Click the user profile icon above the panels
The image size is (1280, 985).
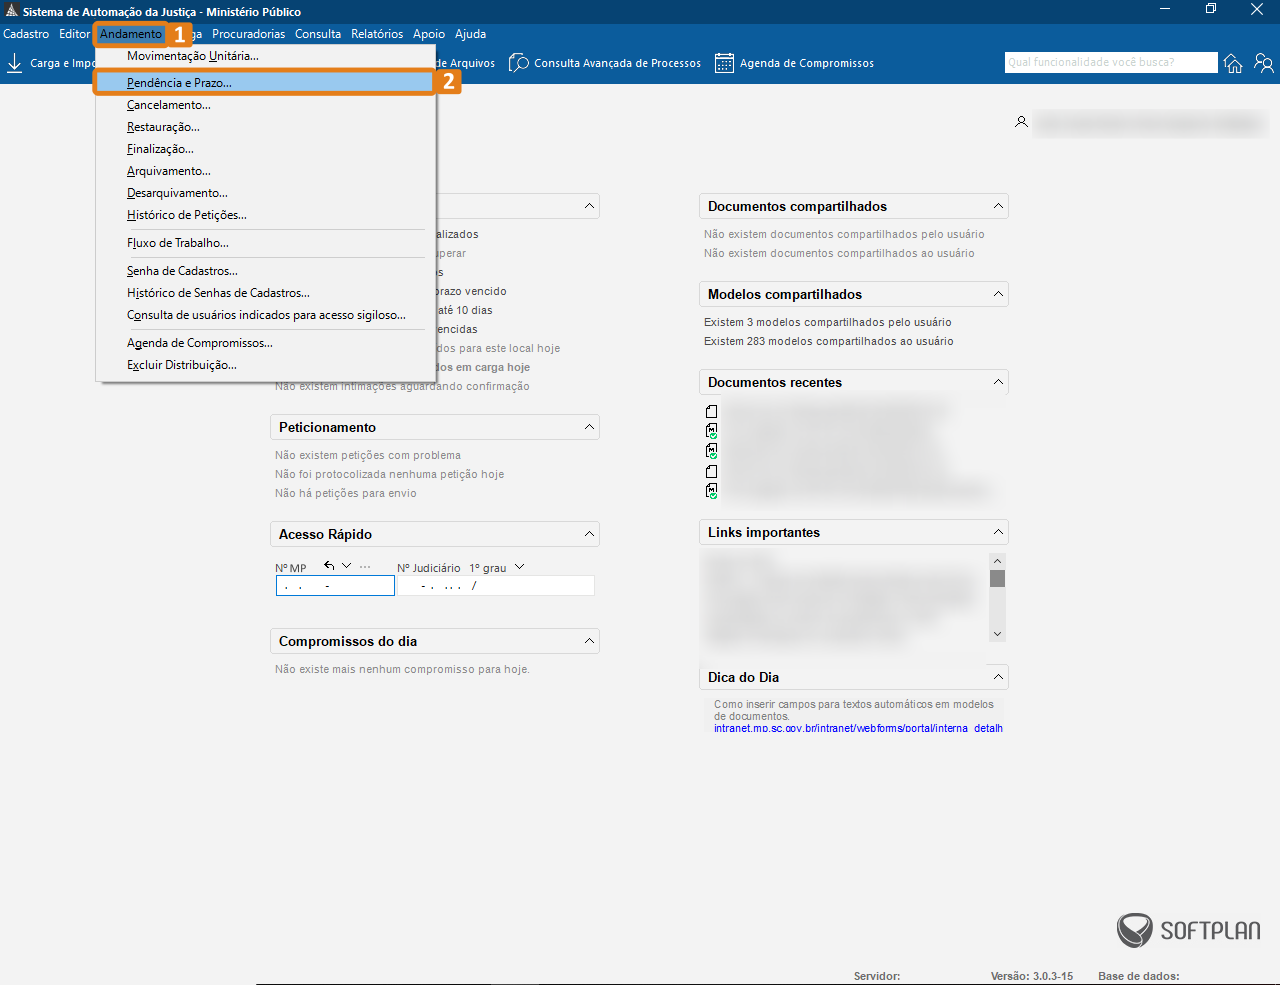tap(1021, 122)
